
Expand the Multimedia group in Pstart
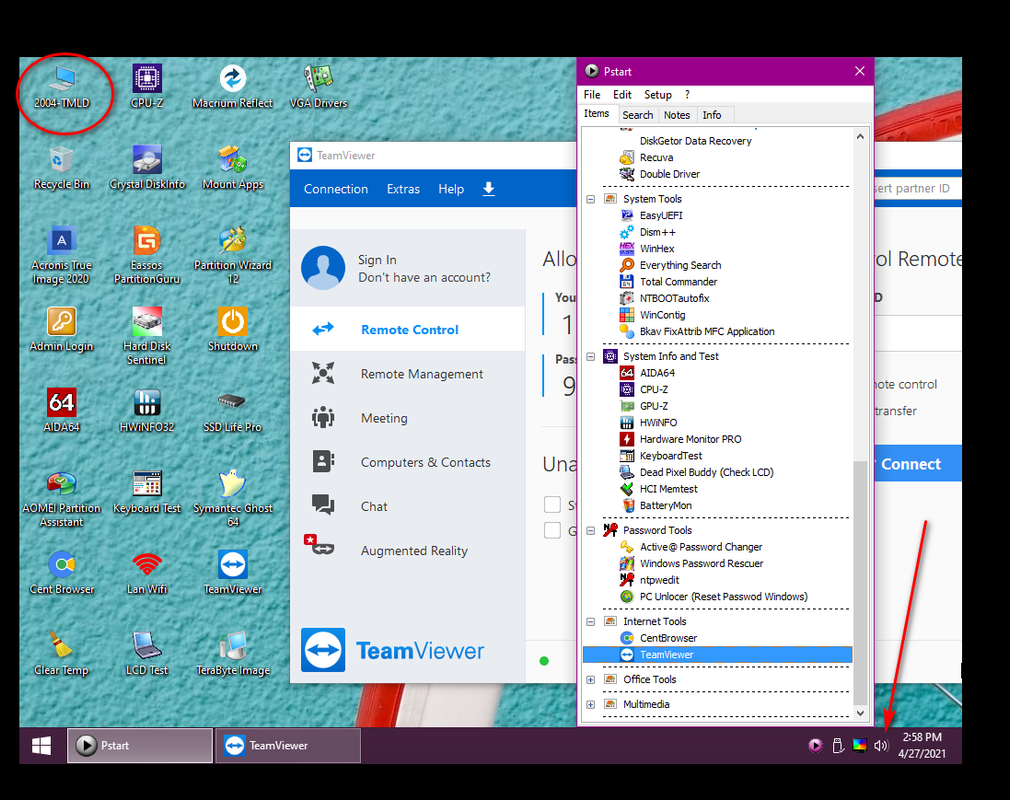click(x=591, y=705)
